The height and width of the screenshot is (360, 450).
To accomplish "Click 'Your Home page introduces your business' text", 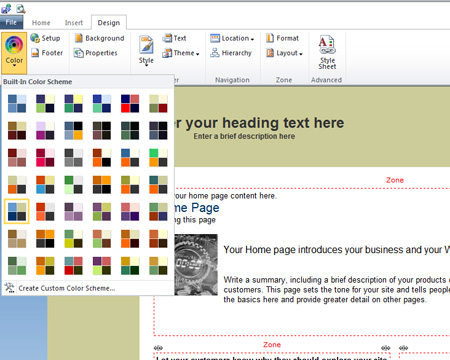I will click(x=337, y=250).
